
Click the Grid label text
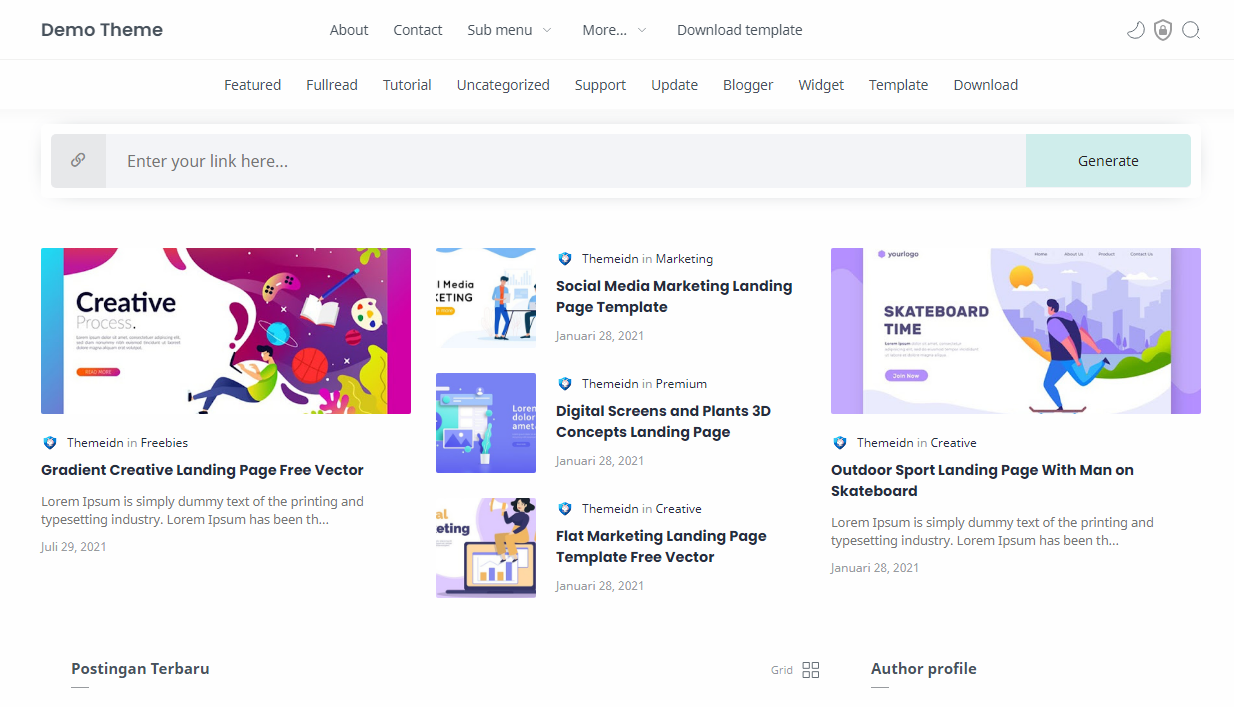coord(782,670)
